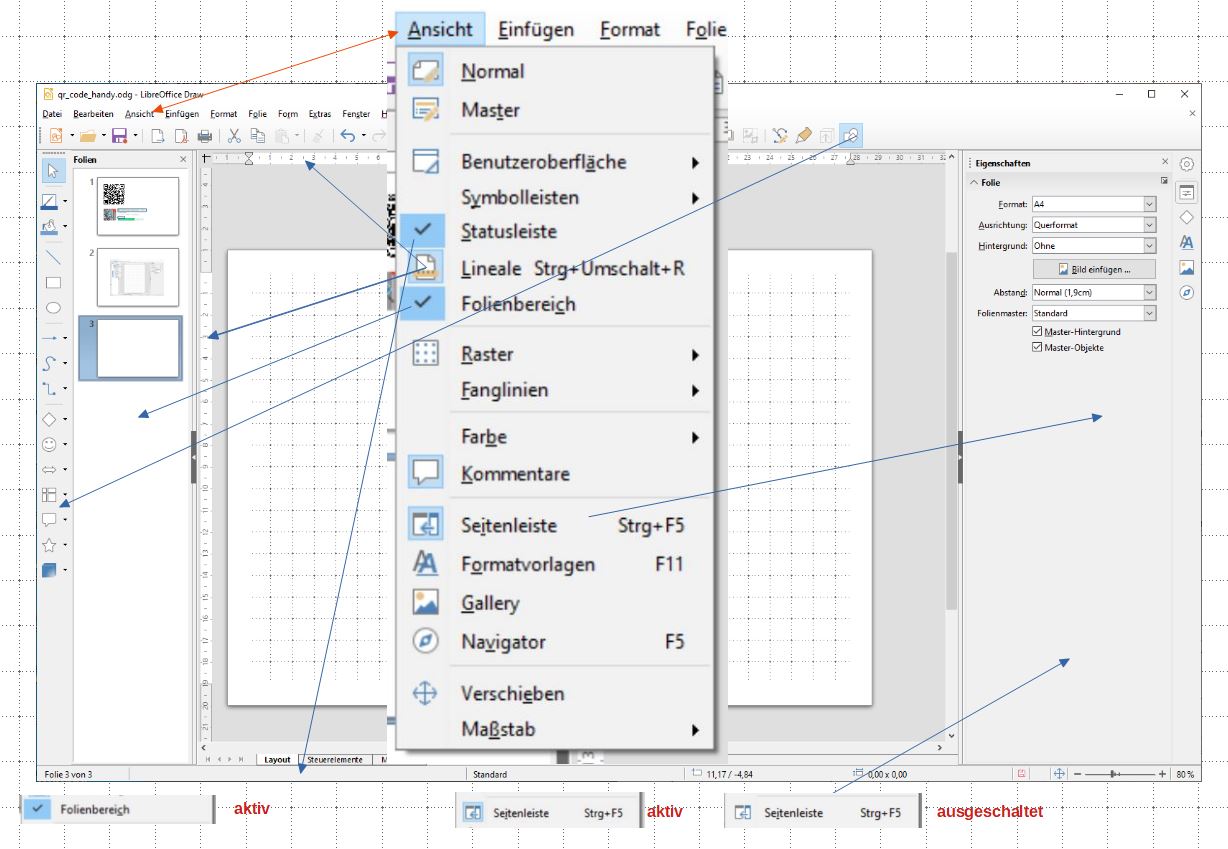The image size is (1228, 849).
Task: Click the Cut scissors icon
Action: coord(234,136)
